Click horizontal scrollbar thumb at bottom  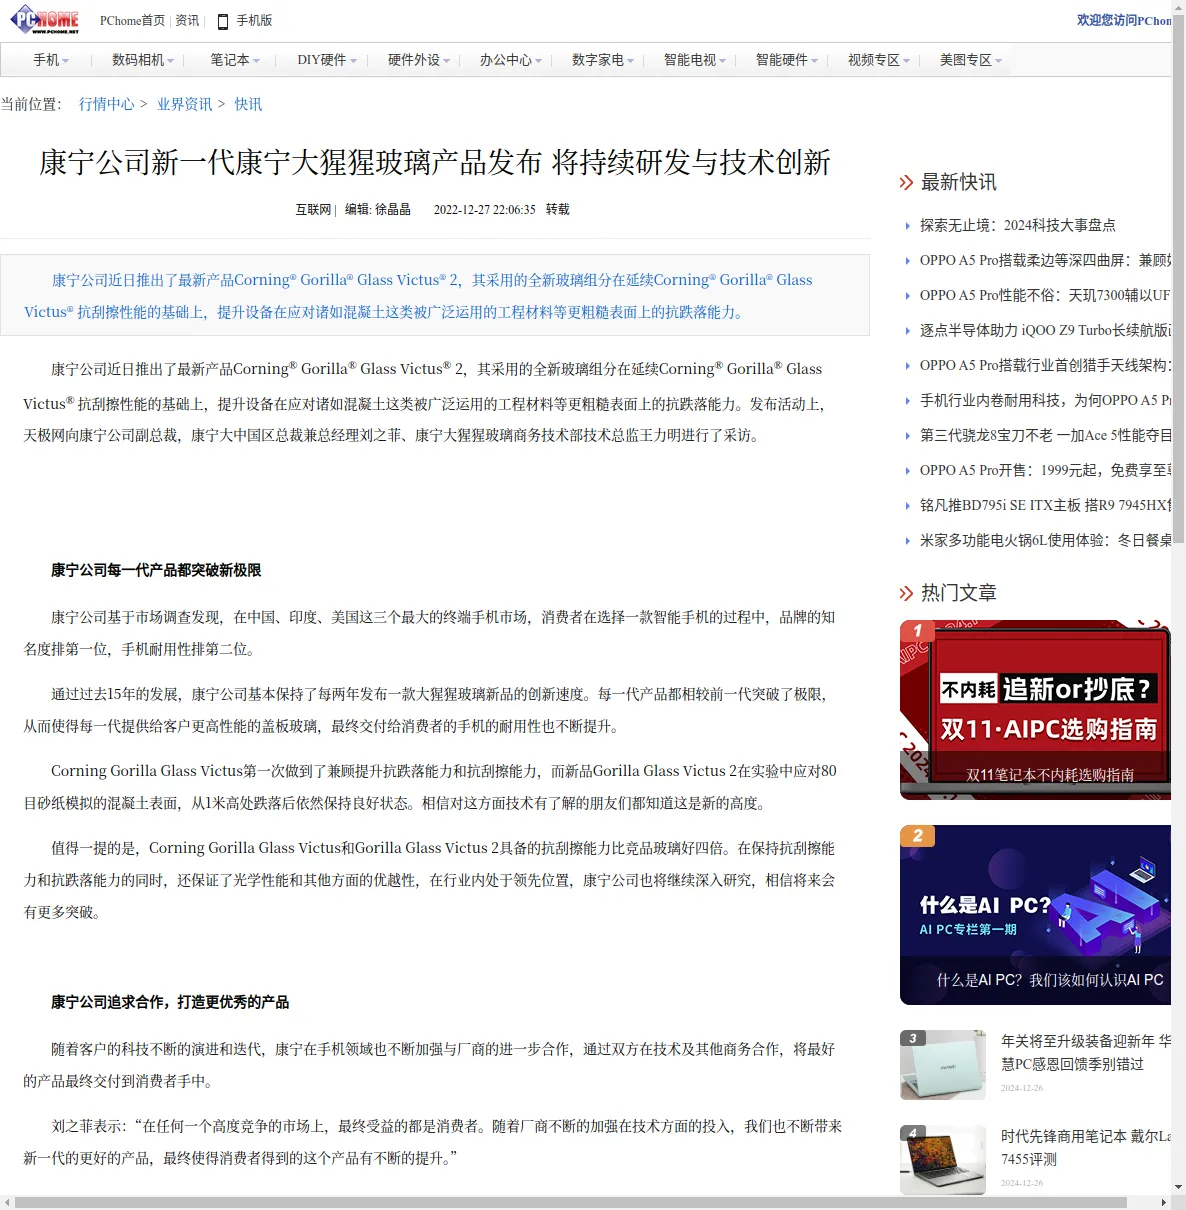[x=570, y=1202]
